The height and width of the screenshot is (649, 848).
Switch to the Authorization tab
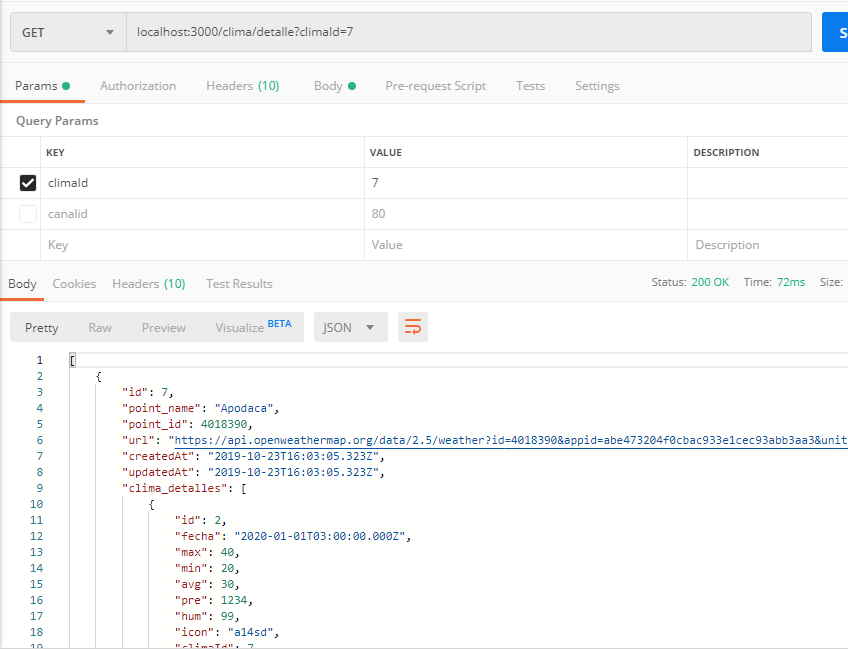[138, 86]
